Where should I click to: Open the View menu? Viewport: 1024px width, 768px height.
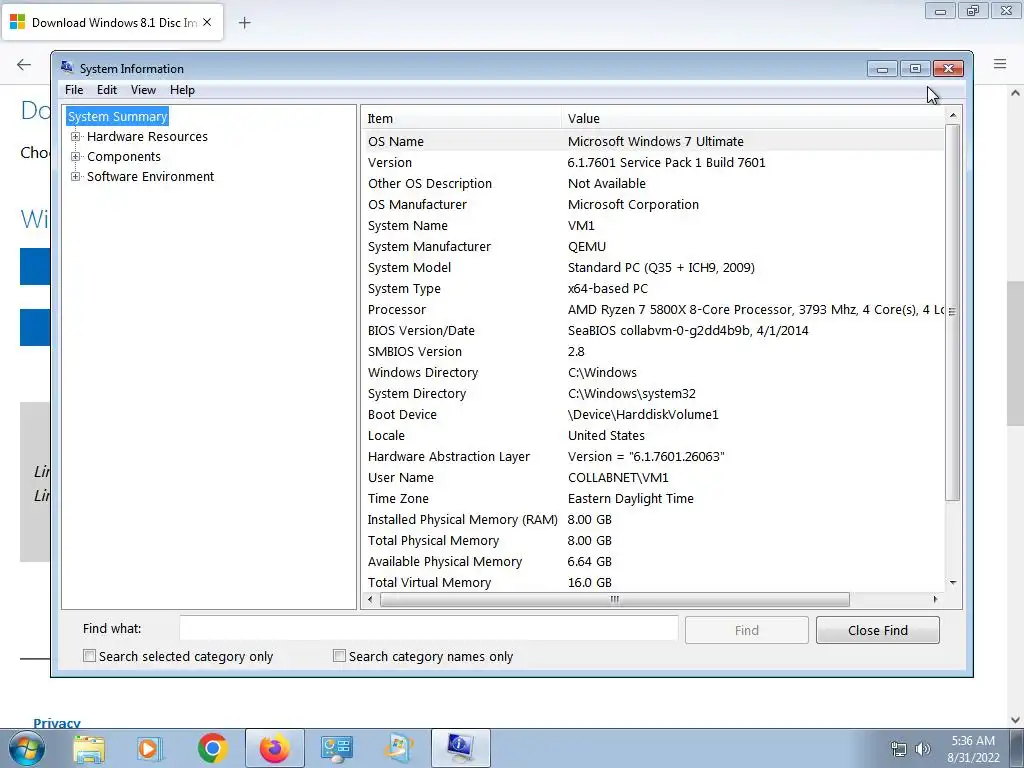pos(143,90)
